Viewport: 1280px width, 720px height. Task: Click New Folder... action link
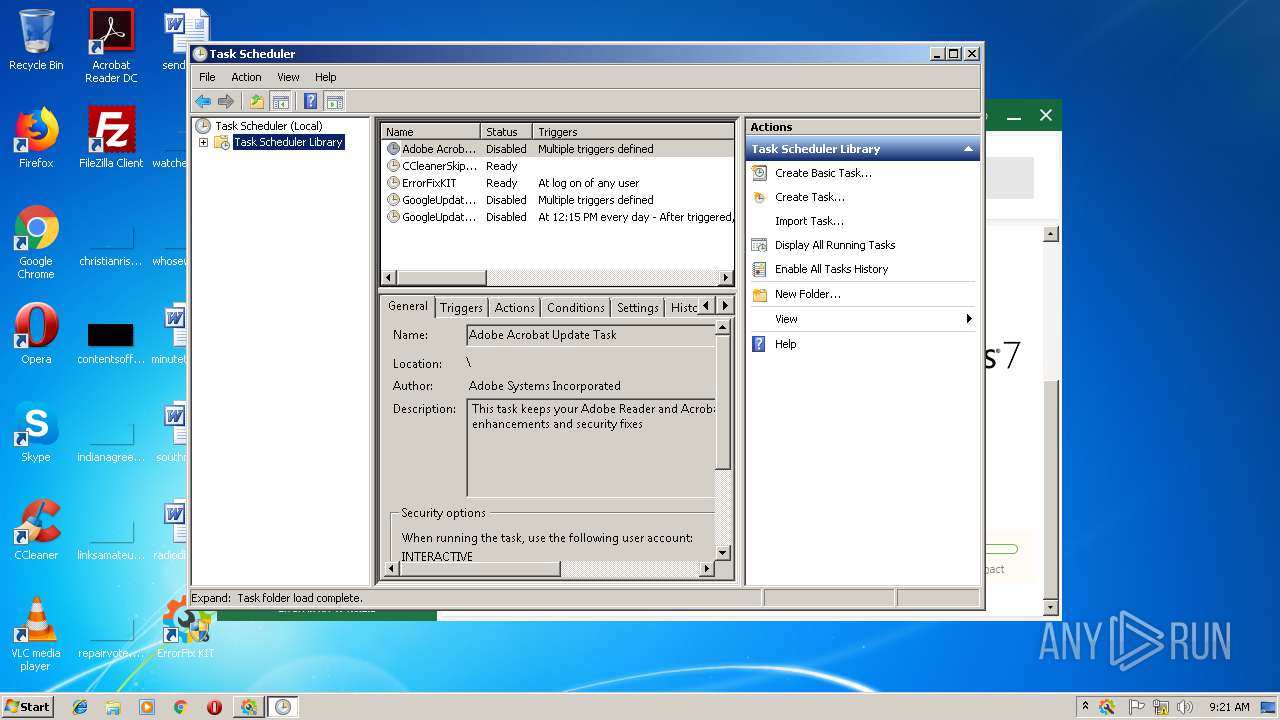(x=808, y=294)
